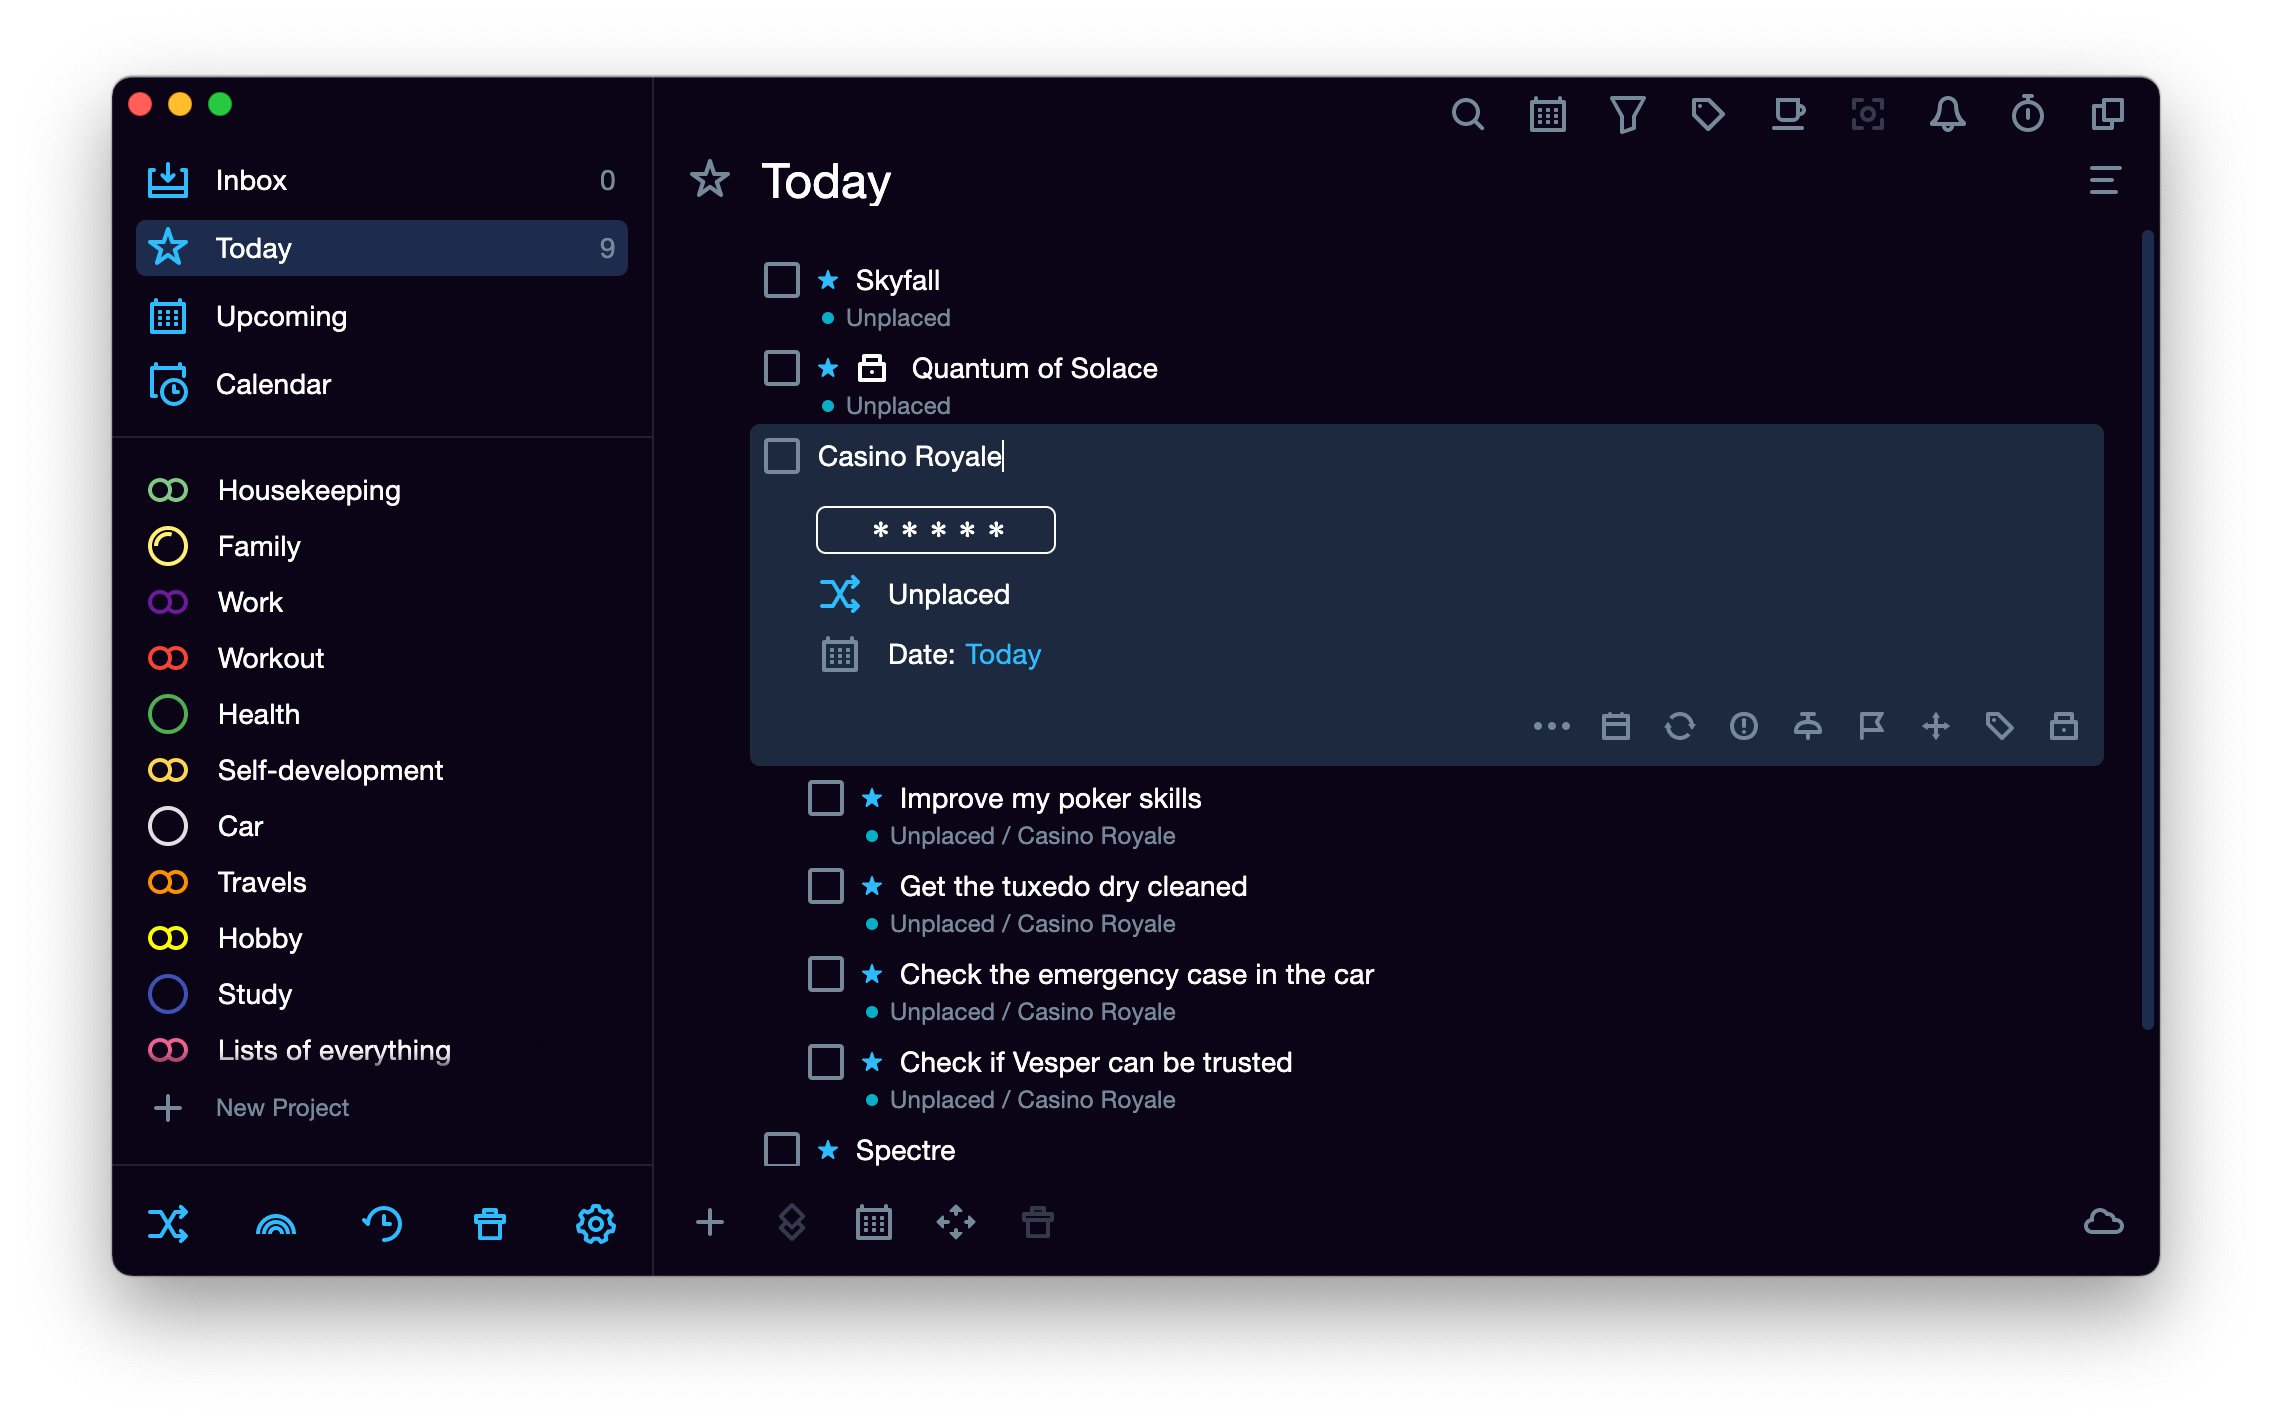Click the asterisks notes field
Image resolution: width=2272 pixels, height=1424 pixels.
pos(936,530)
